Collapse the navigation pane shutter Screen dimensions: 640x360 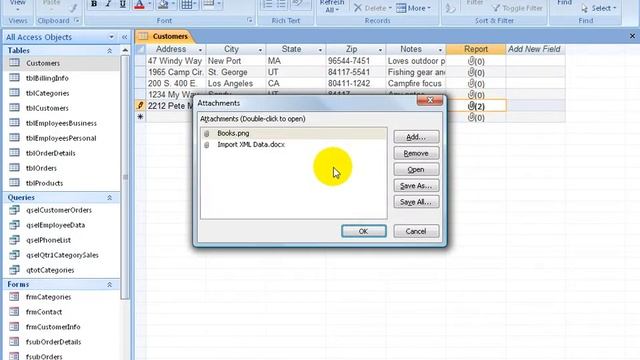[x=124, y=37]
